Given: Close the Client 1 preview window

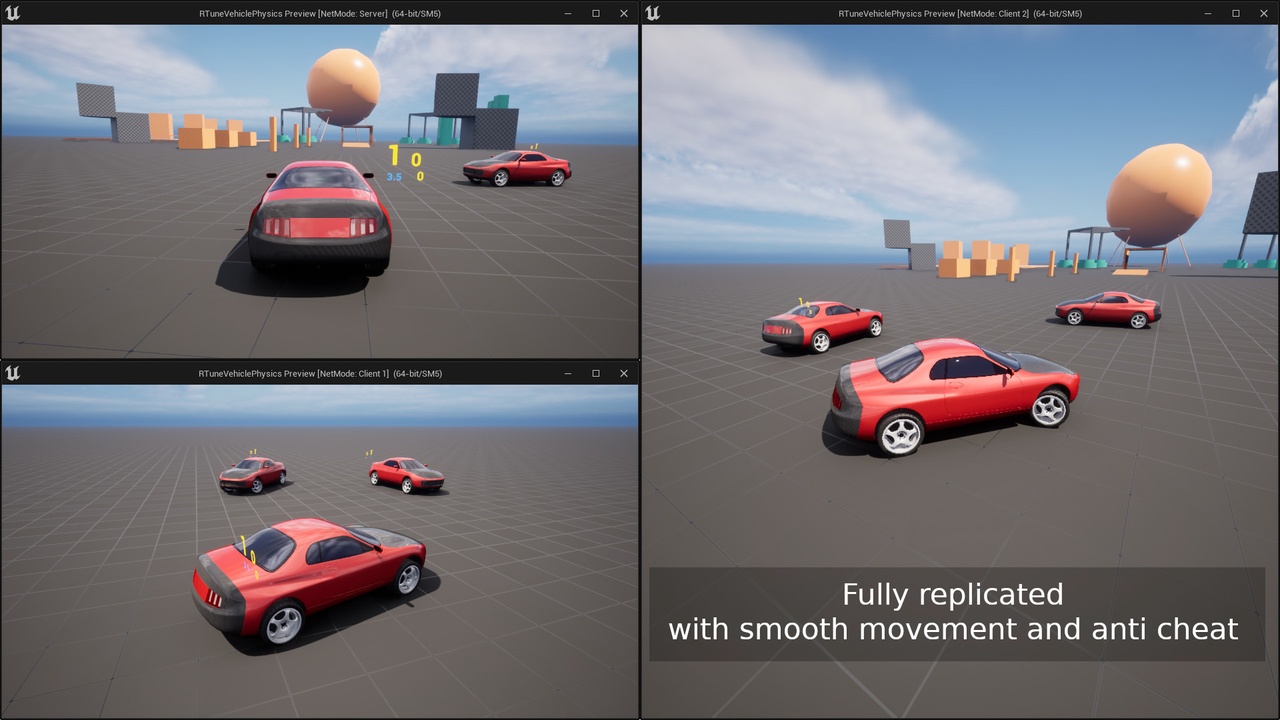Looking at the screenshot, I should (x=624, y=373).
